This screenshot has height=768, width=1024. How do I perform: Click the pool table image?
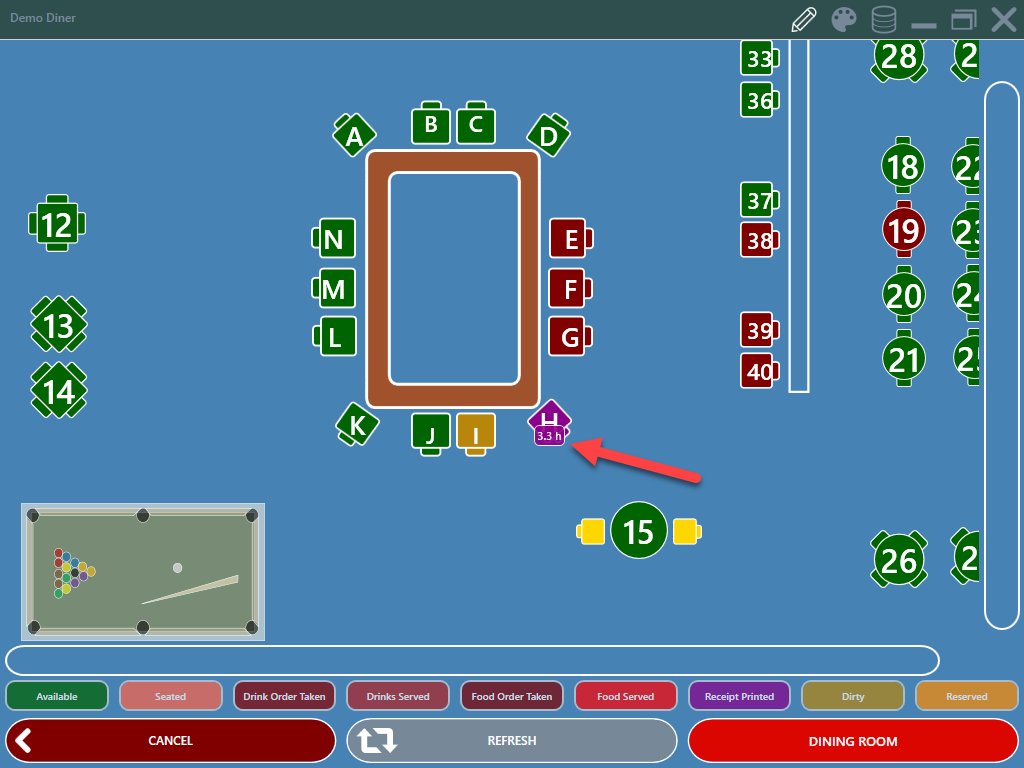pyautogui.click(x=143, y=571)
